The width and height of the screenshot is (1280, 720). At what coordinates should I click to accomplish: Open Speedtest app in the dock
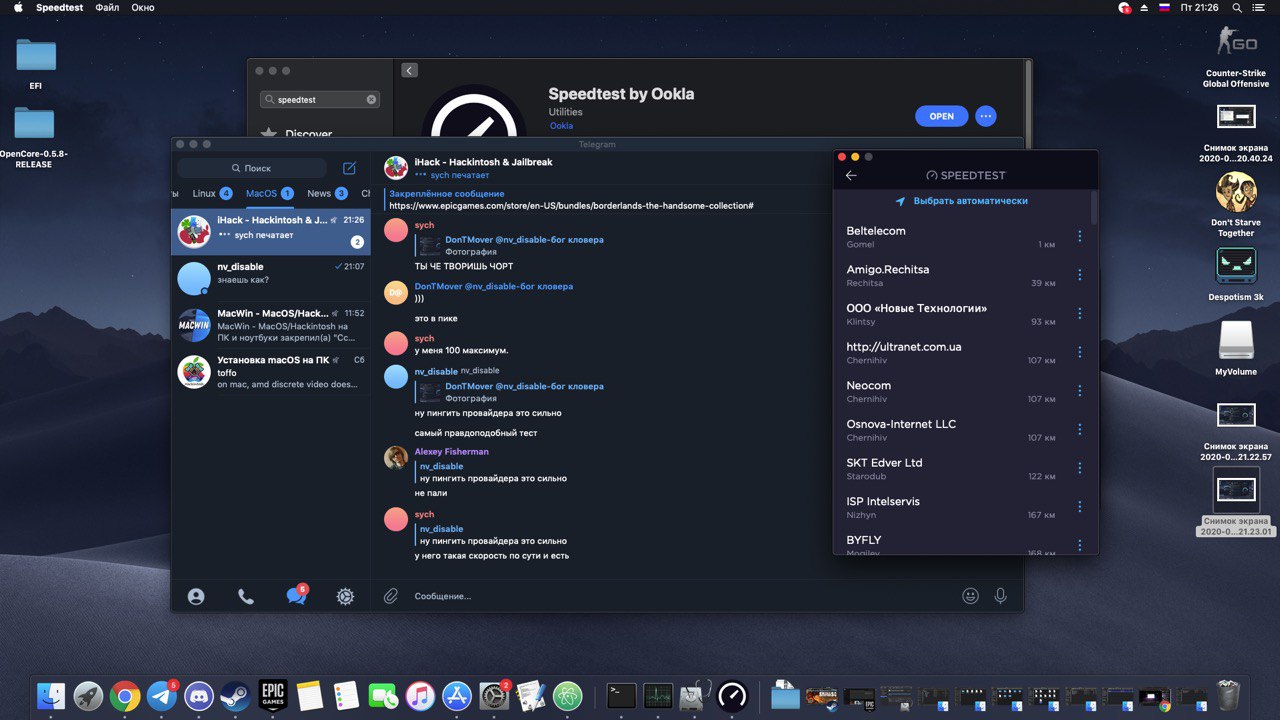[732, 695]
